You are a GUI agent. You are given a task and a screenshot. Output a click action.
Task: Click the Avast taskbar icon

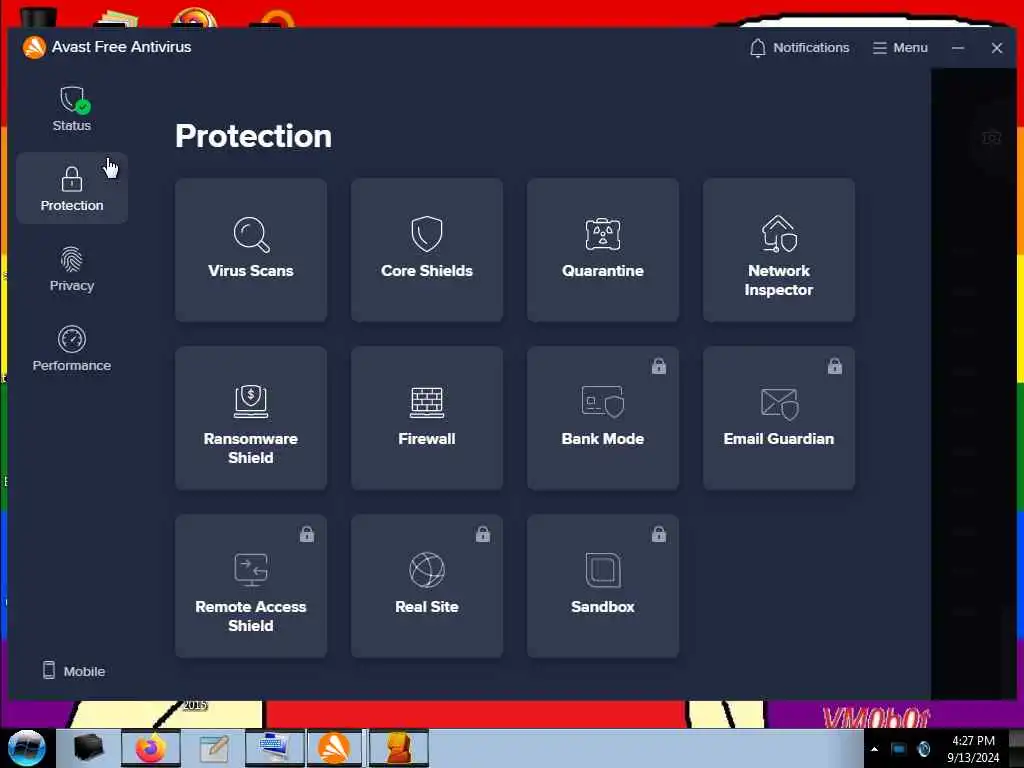(334, 748)
